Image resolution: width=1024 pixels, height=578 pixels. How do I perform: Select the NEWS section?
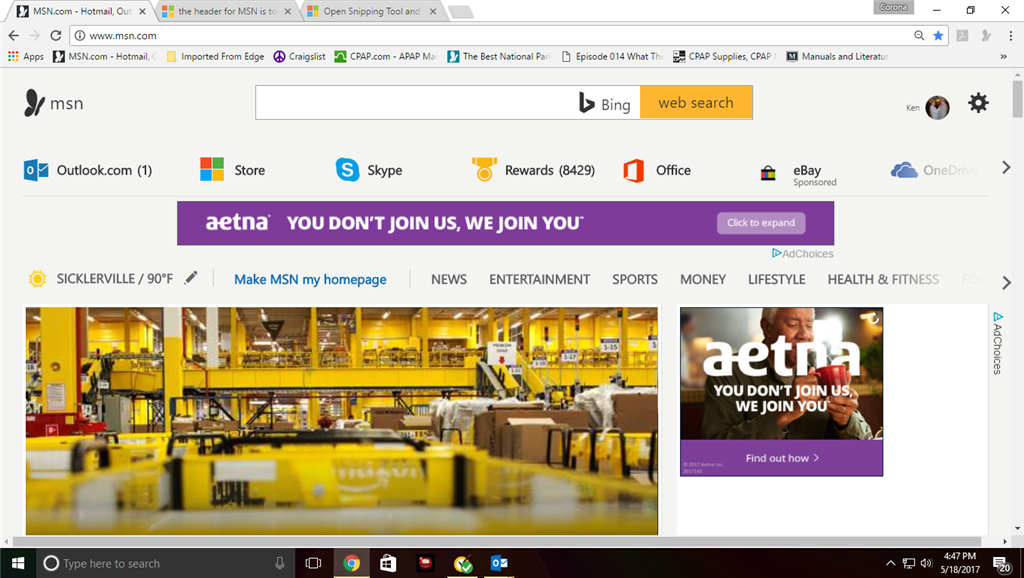coord(449,280)
